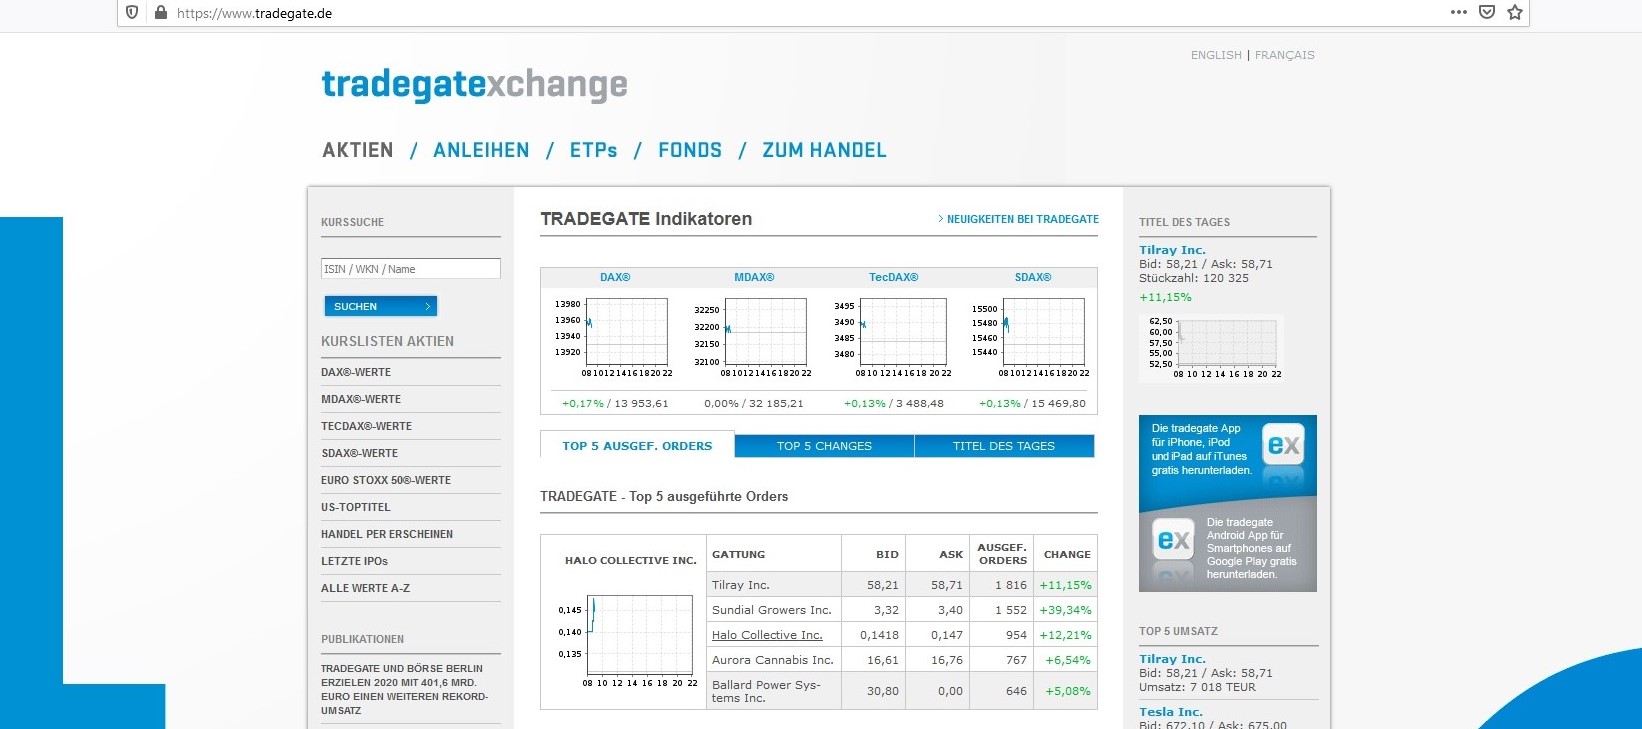
Task: Open the ZUM HANDEL navigation item
Action: tap(825, 150)
